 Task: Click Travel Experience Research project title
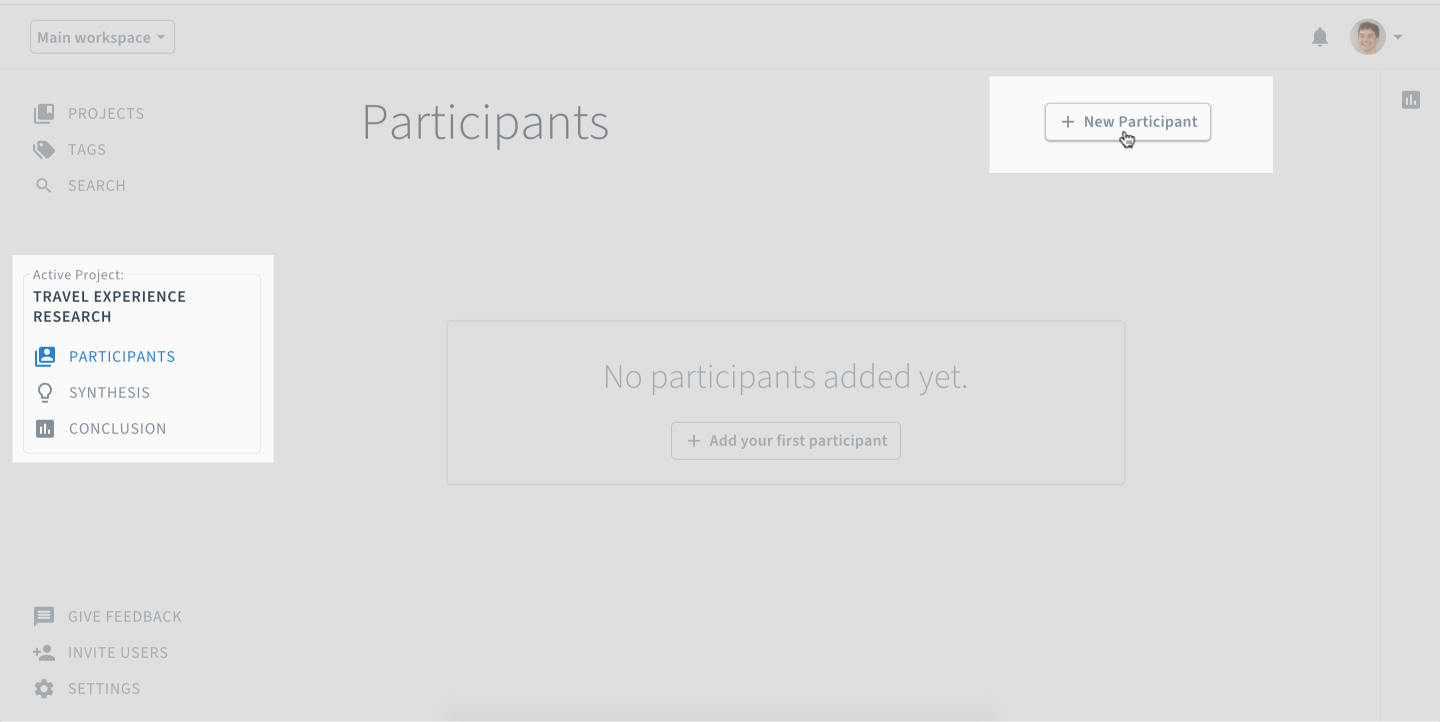pos(110,307)
